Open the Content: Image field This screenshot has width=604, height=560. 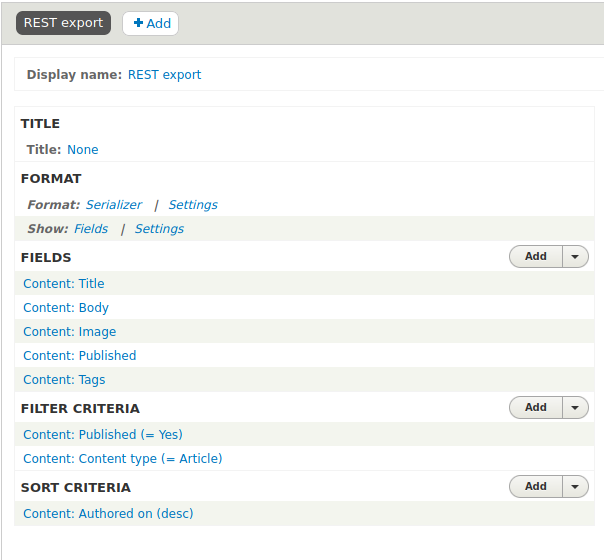point(70,332)
